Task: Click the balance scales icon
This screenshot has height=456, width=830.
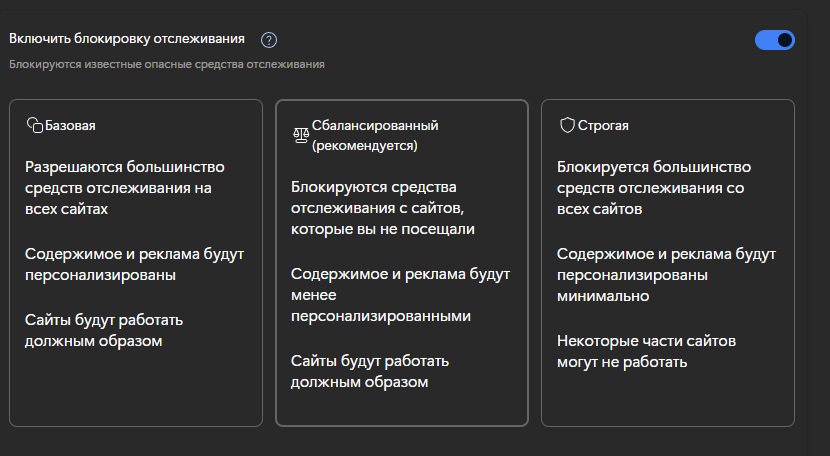Action: point(301,135)
